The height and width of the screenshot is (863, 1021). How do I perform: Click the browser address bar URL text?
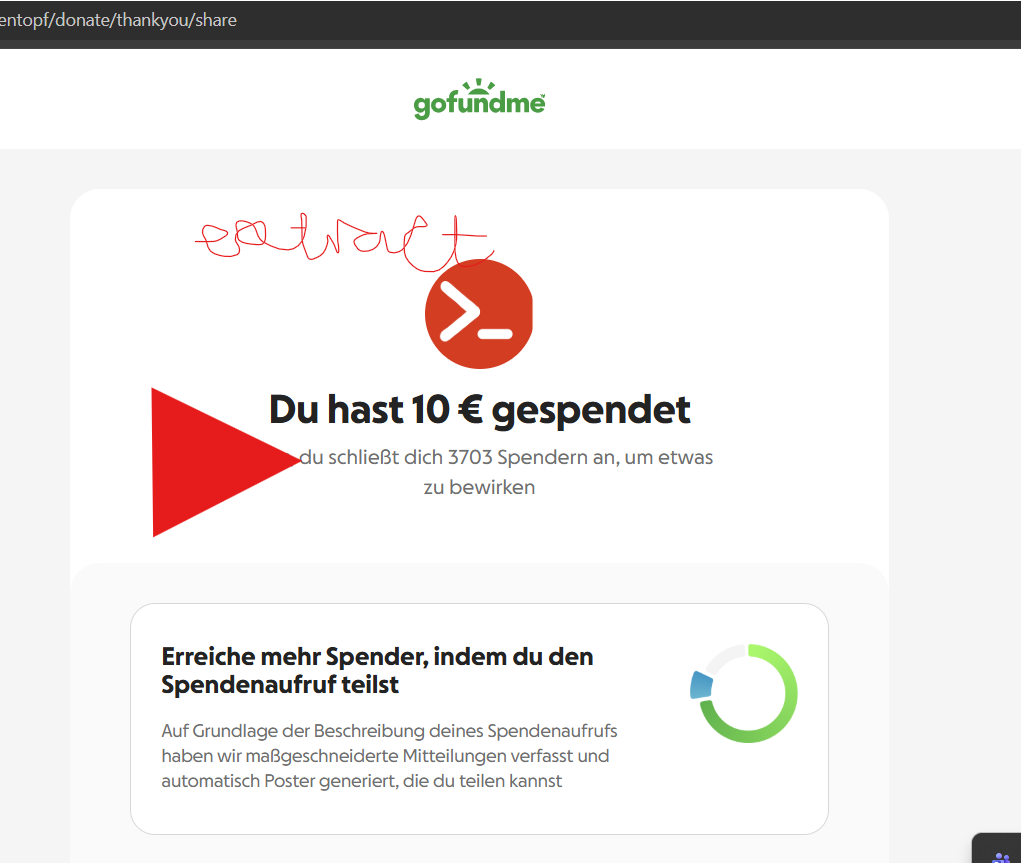point(118,19)
